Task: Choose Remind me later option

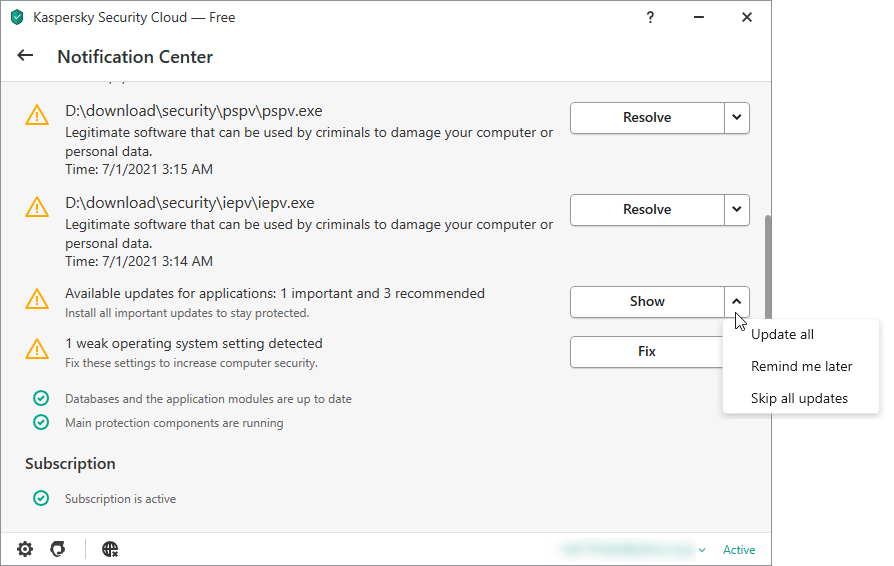Action: point(800,367)
